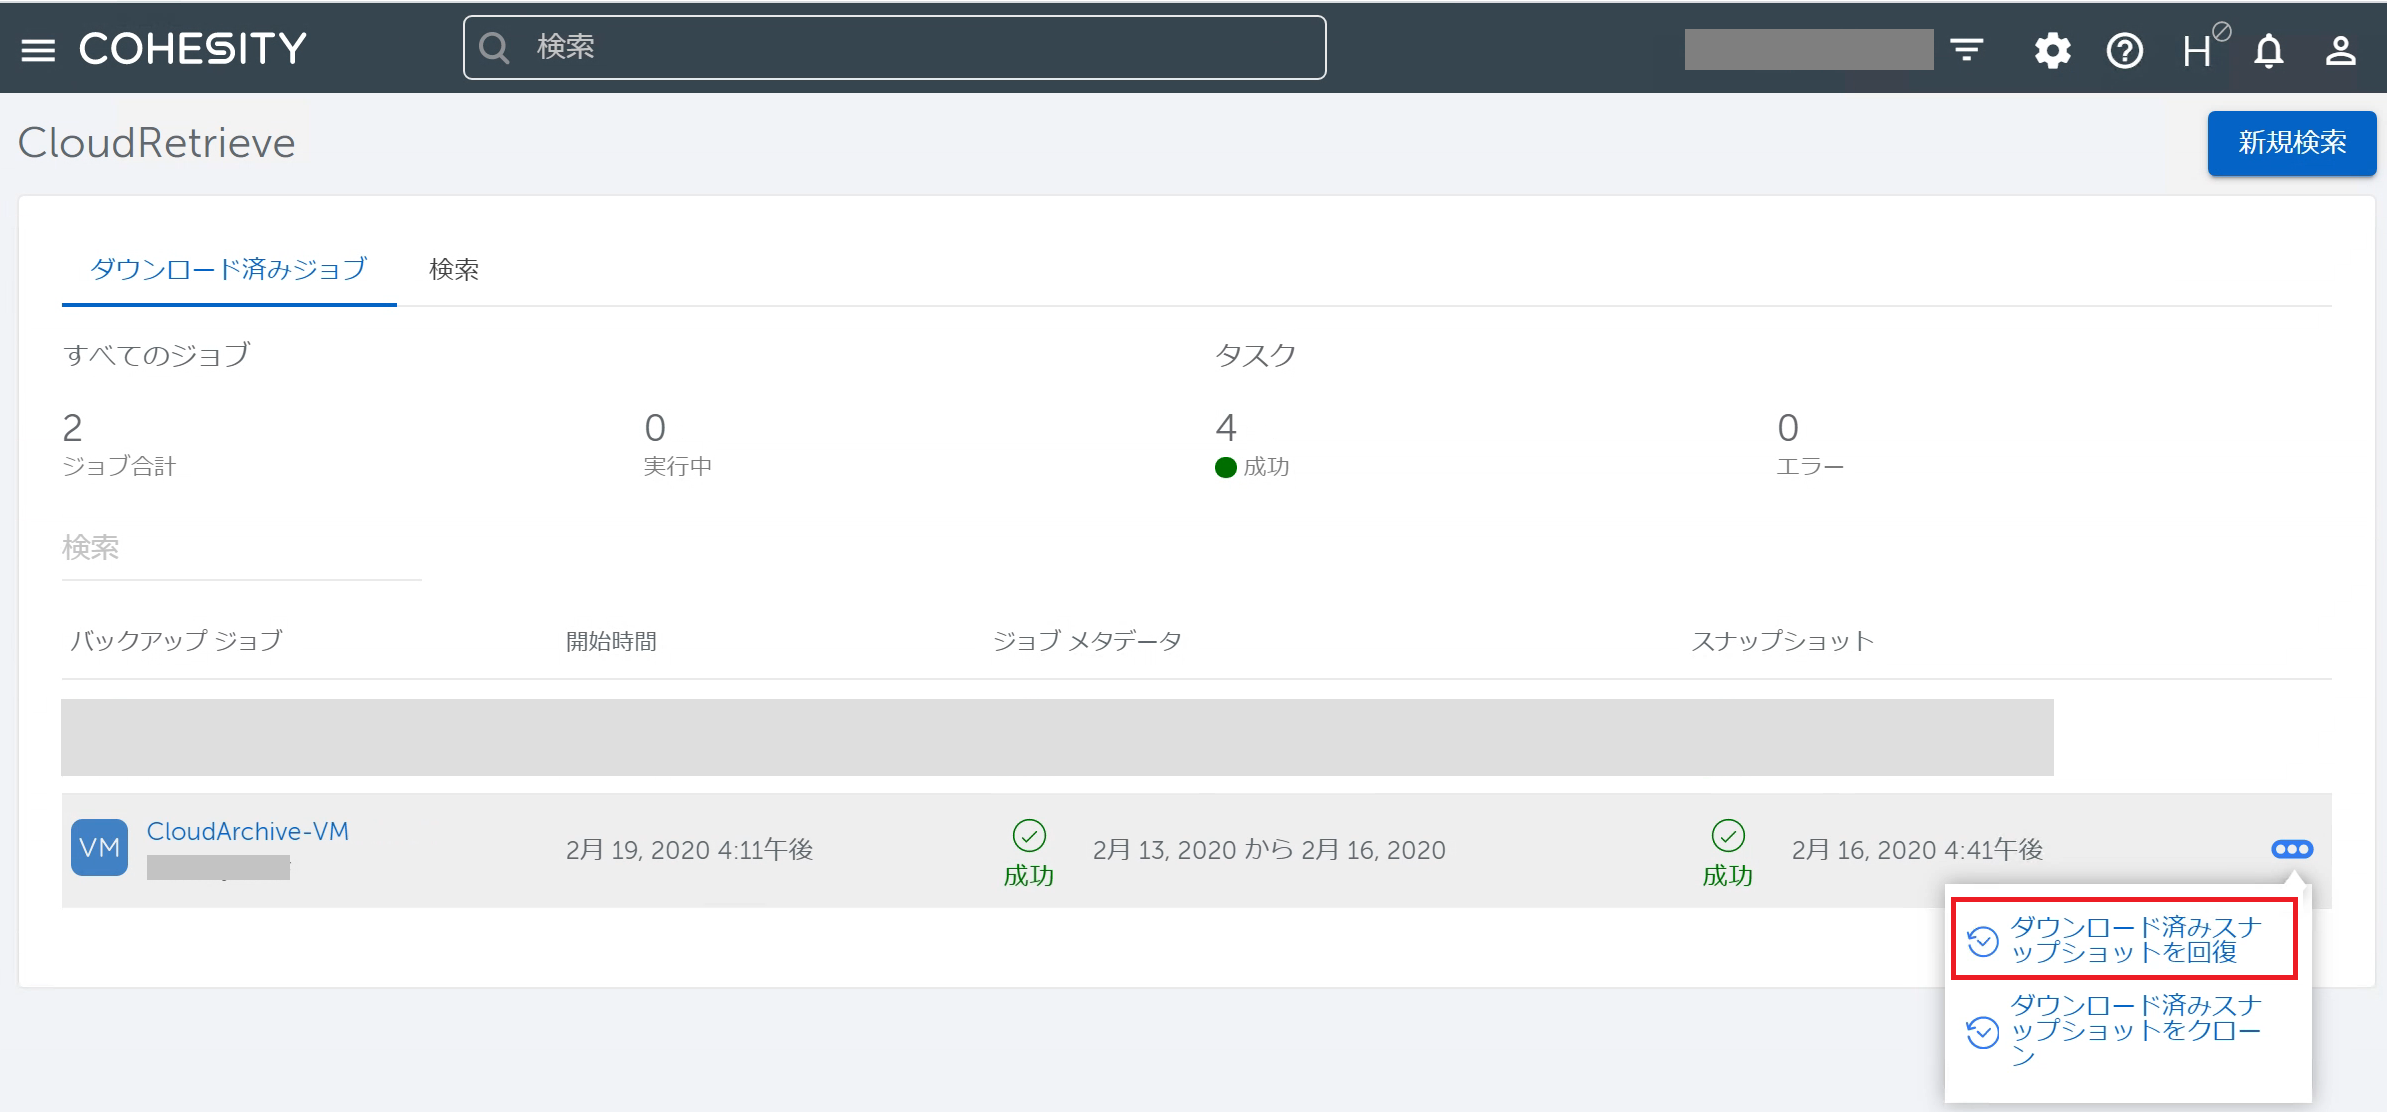Open the three-dot actions menu for CloudArchive-VM
Image resolution: width=2387 pixels, height=1112 pixels.
click(2291, 849)
